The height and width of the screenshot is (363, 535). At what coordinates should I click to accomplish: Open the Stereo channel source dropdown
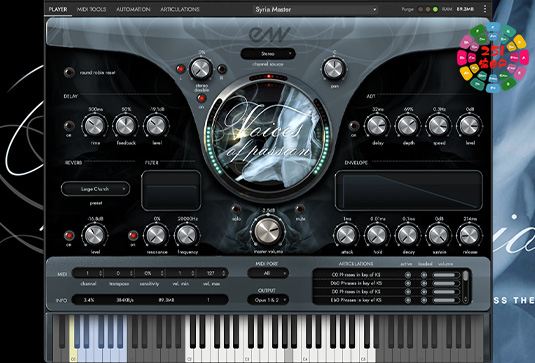click(x=268, y=54)
